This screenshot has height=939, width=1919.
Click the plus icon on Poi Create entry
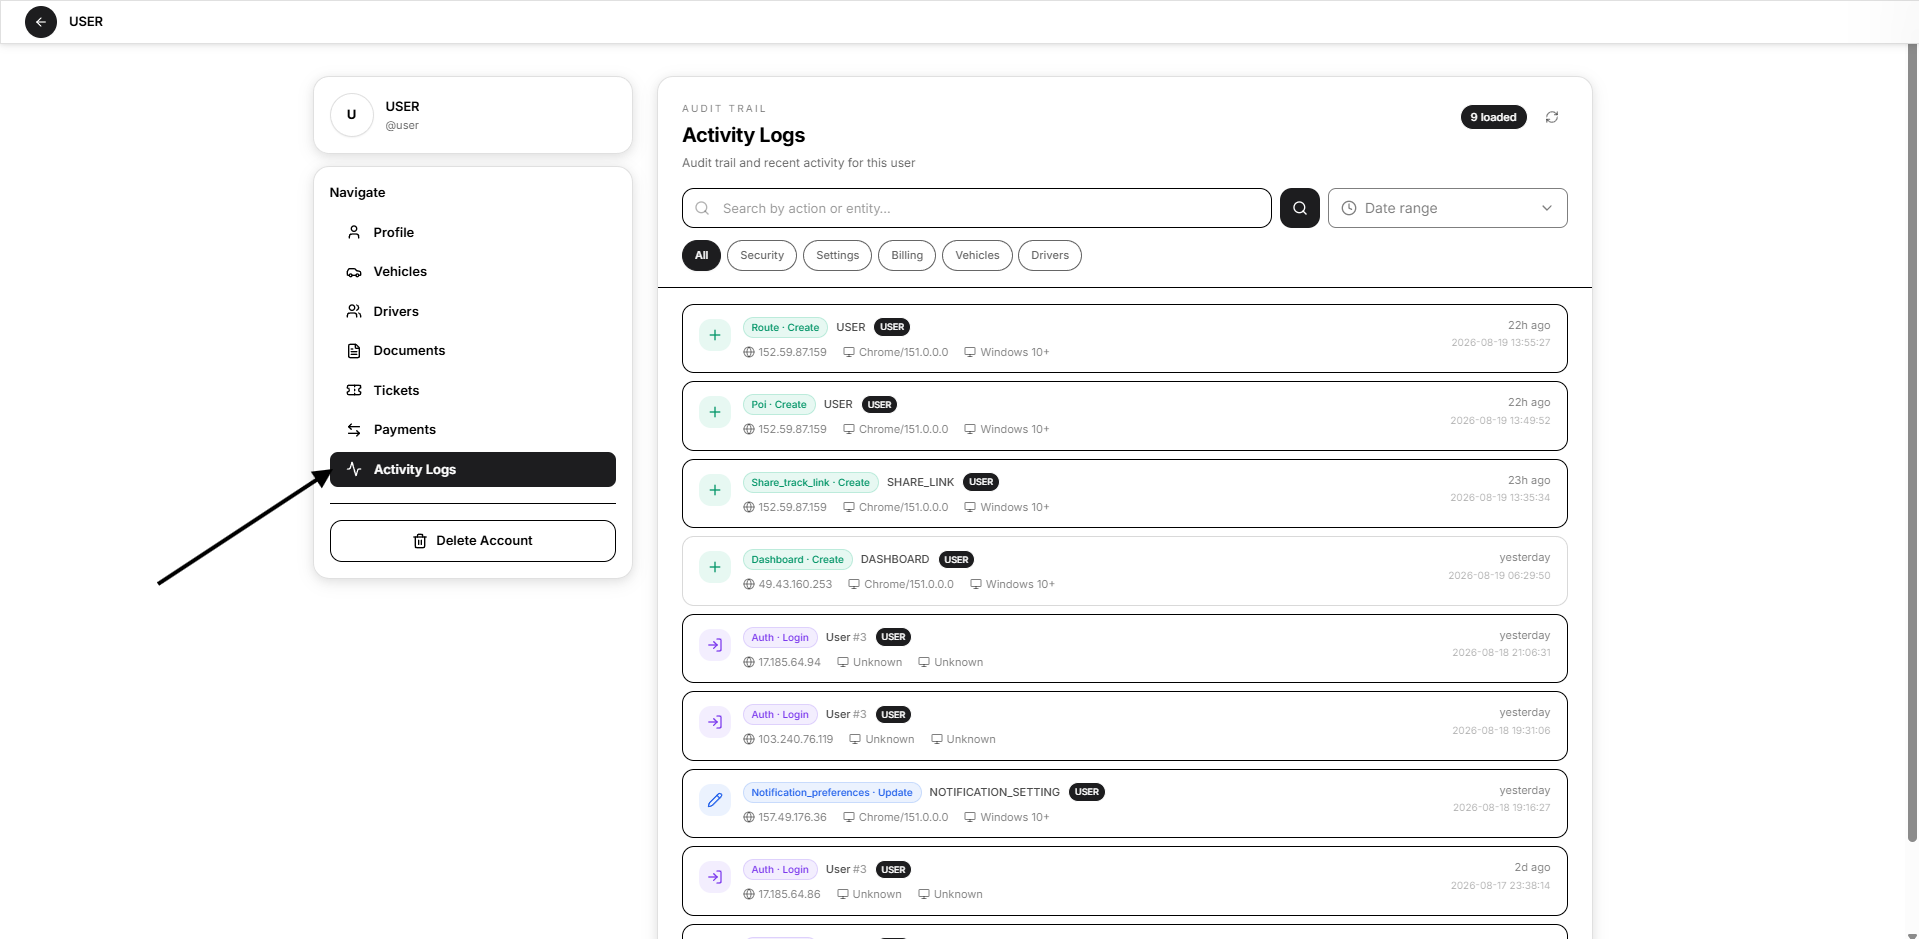715,412
